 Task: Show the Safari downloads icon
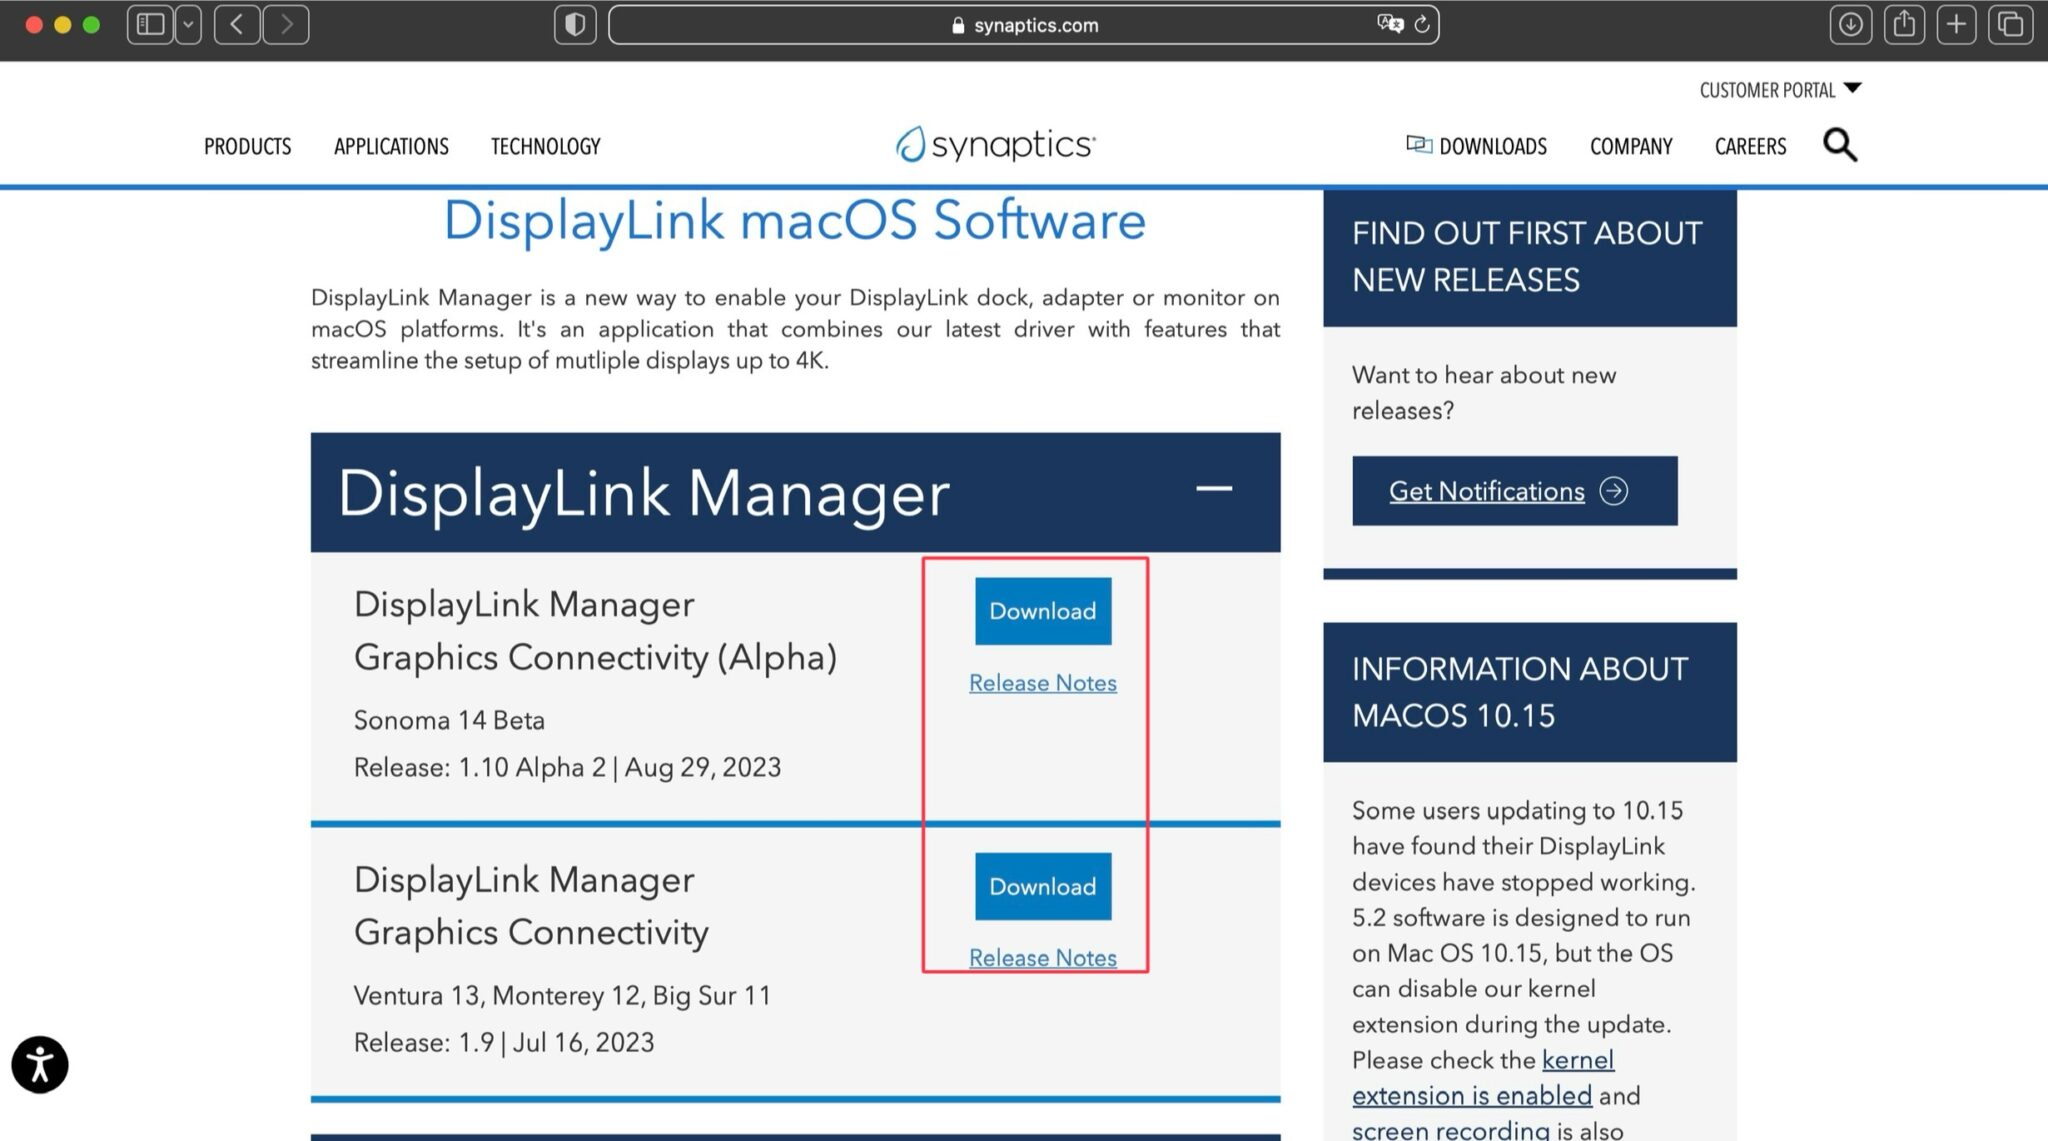coord(1850,25)
